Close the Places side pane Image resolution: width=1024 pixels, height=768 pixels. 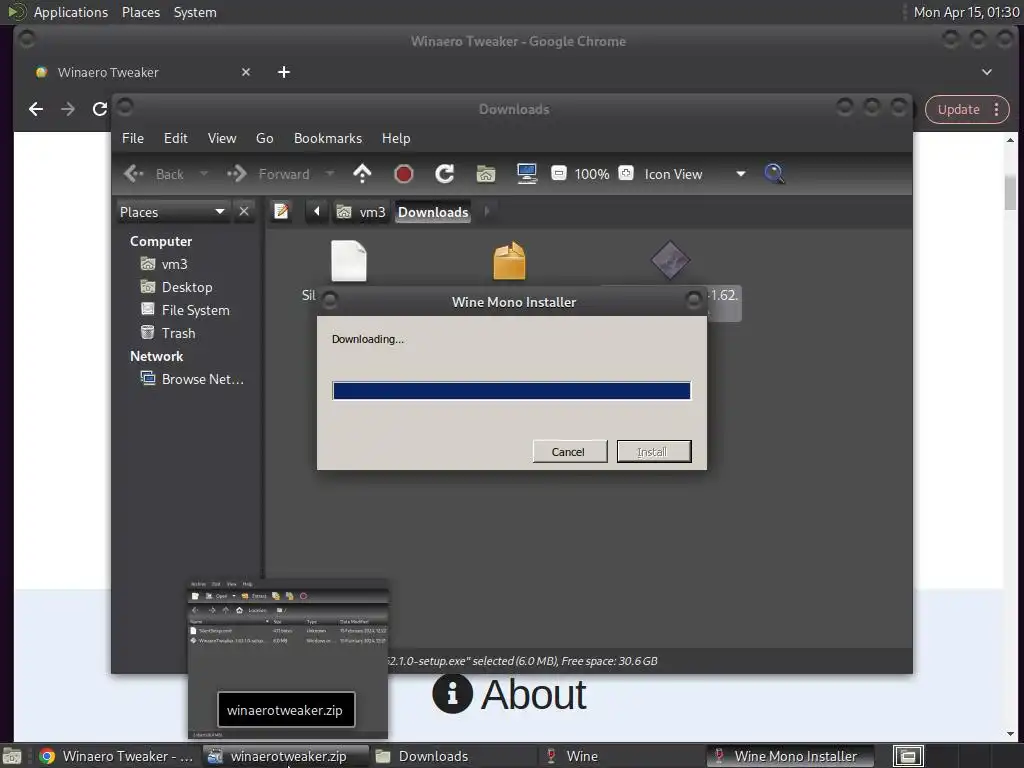click(244, 212)
